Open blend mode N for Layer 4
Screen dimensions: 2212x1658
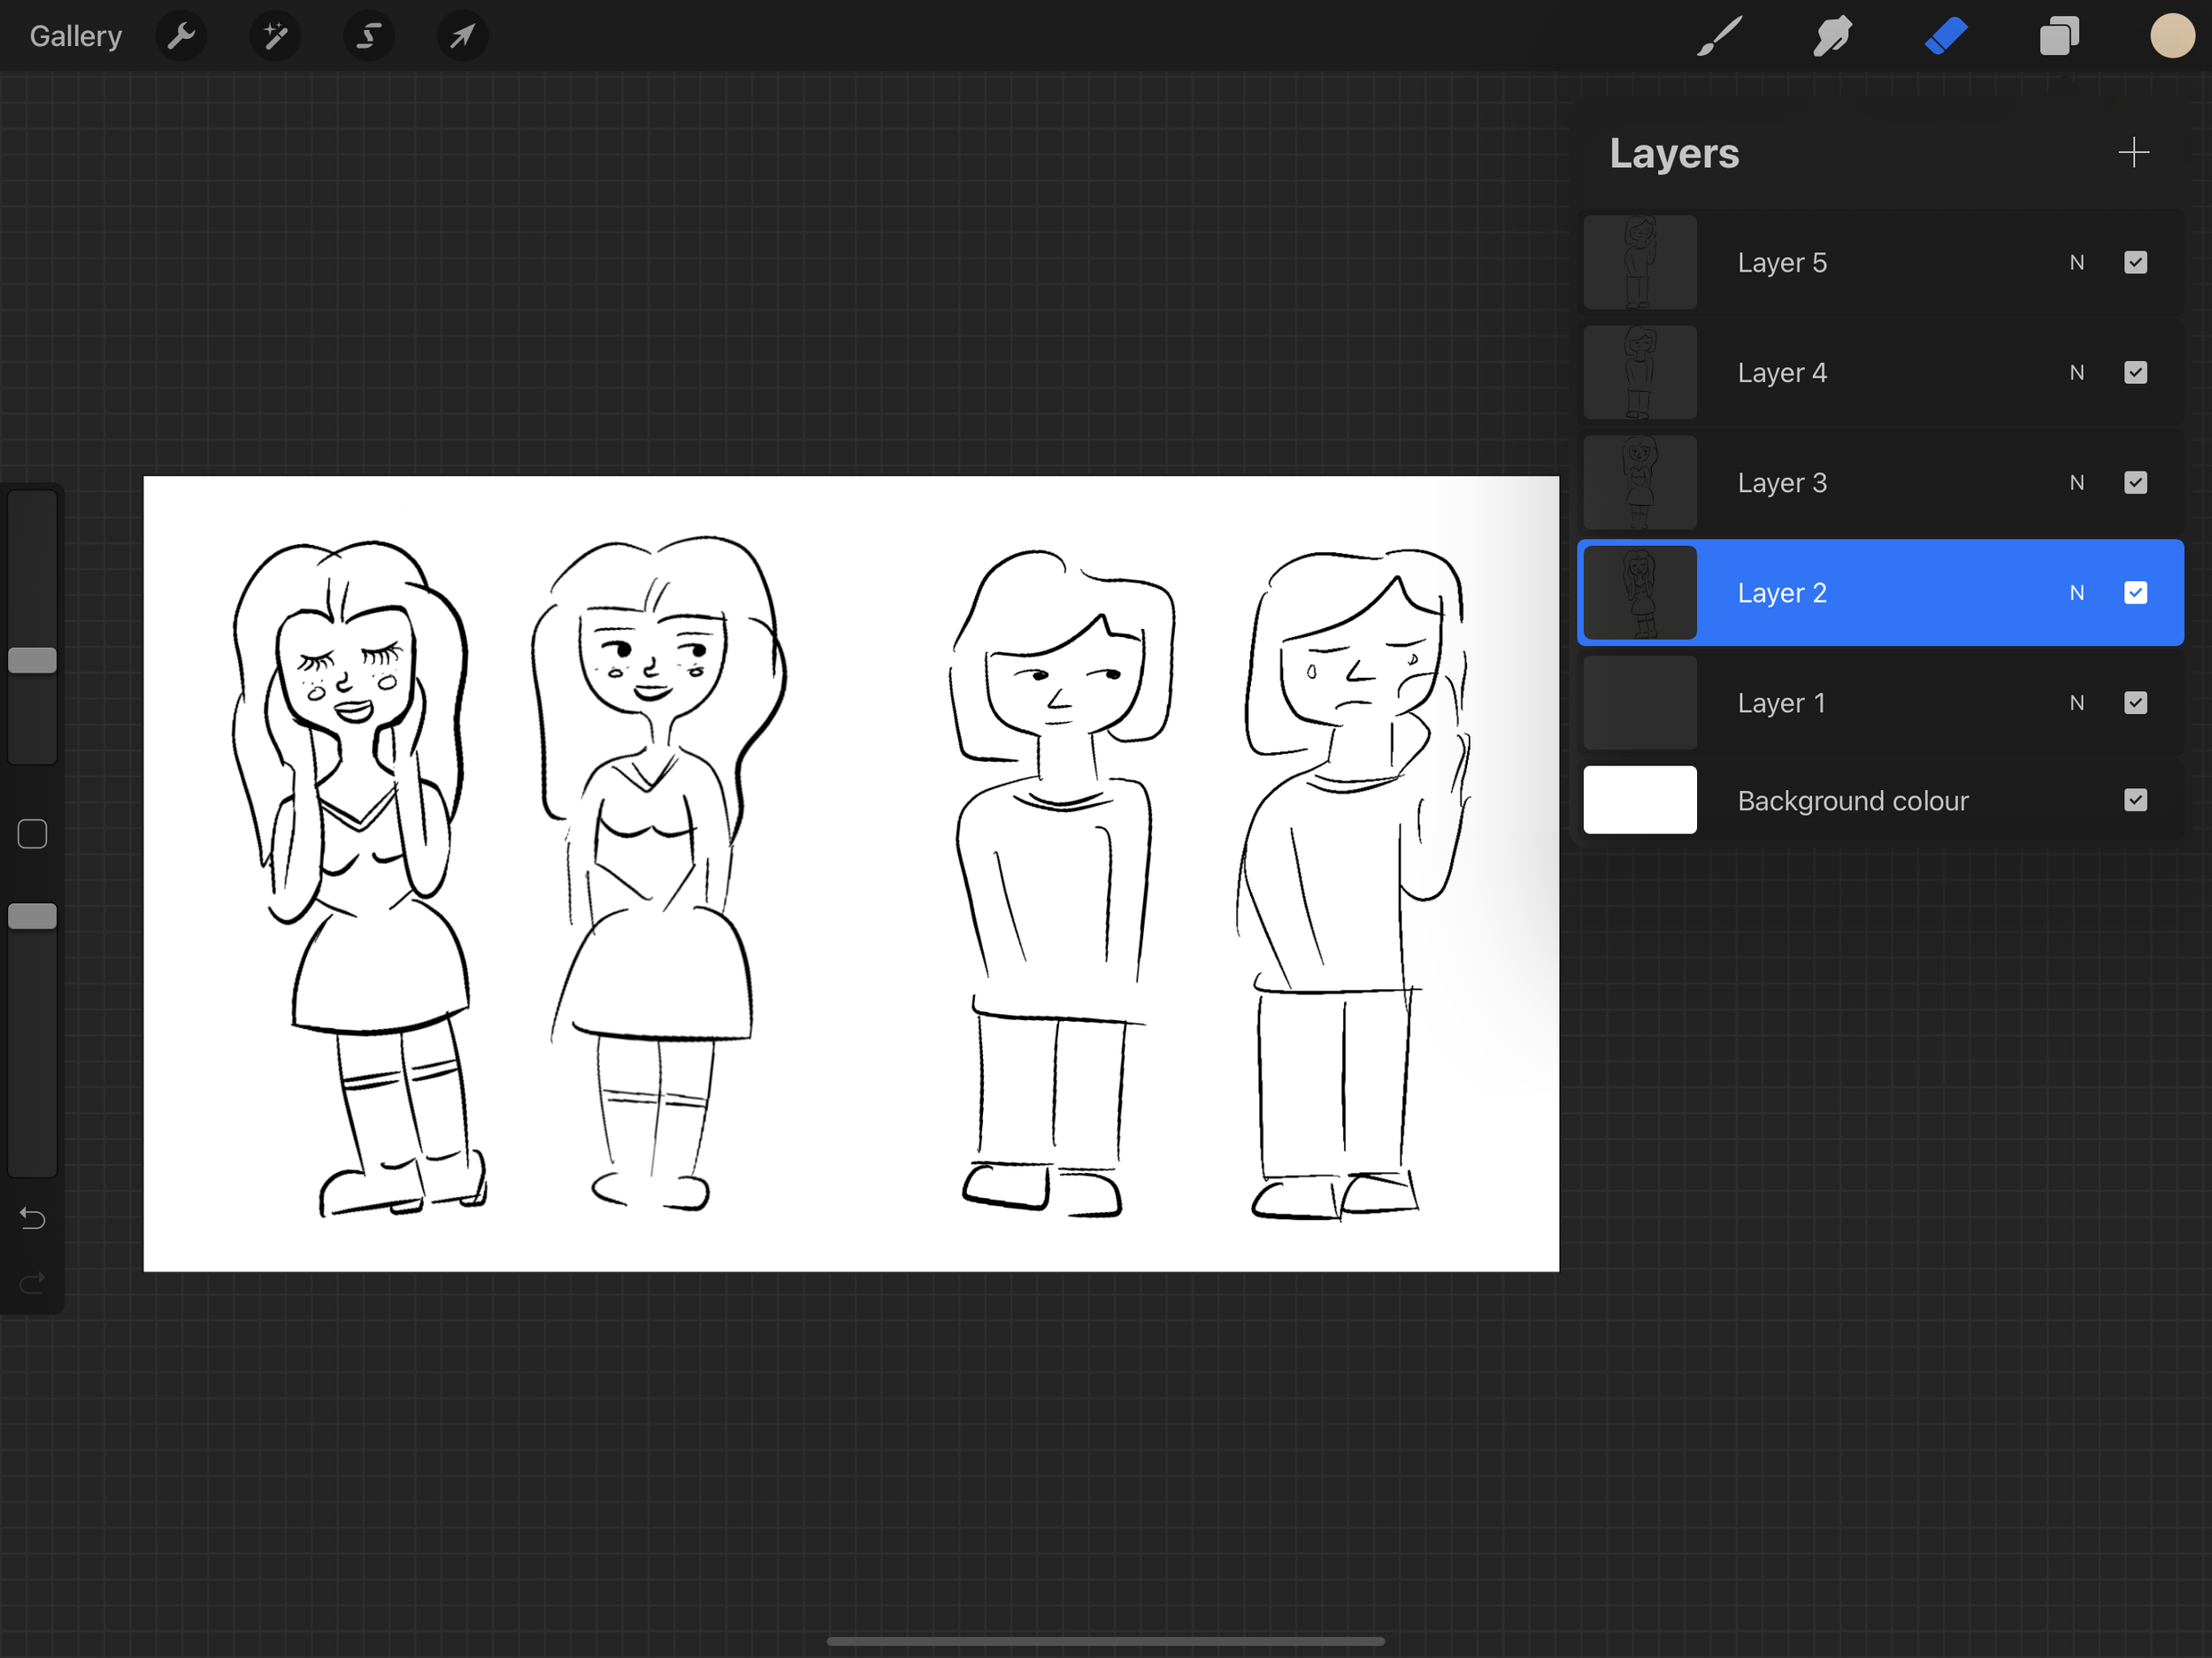point(2076,373)
